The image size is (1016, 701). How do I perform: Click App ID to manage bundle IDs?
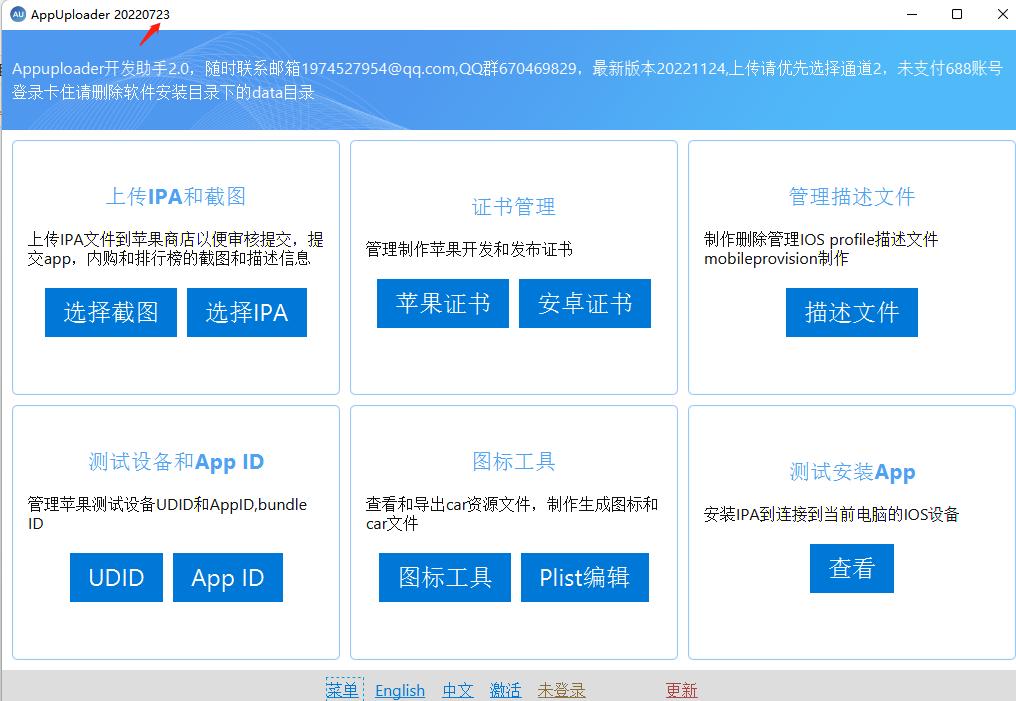point(227,577)
